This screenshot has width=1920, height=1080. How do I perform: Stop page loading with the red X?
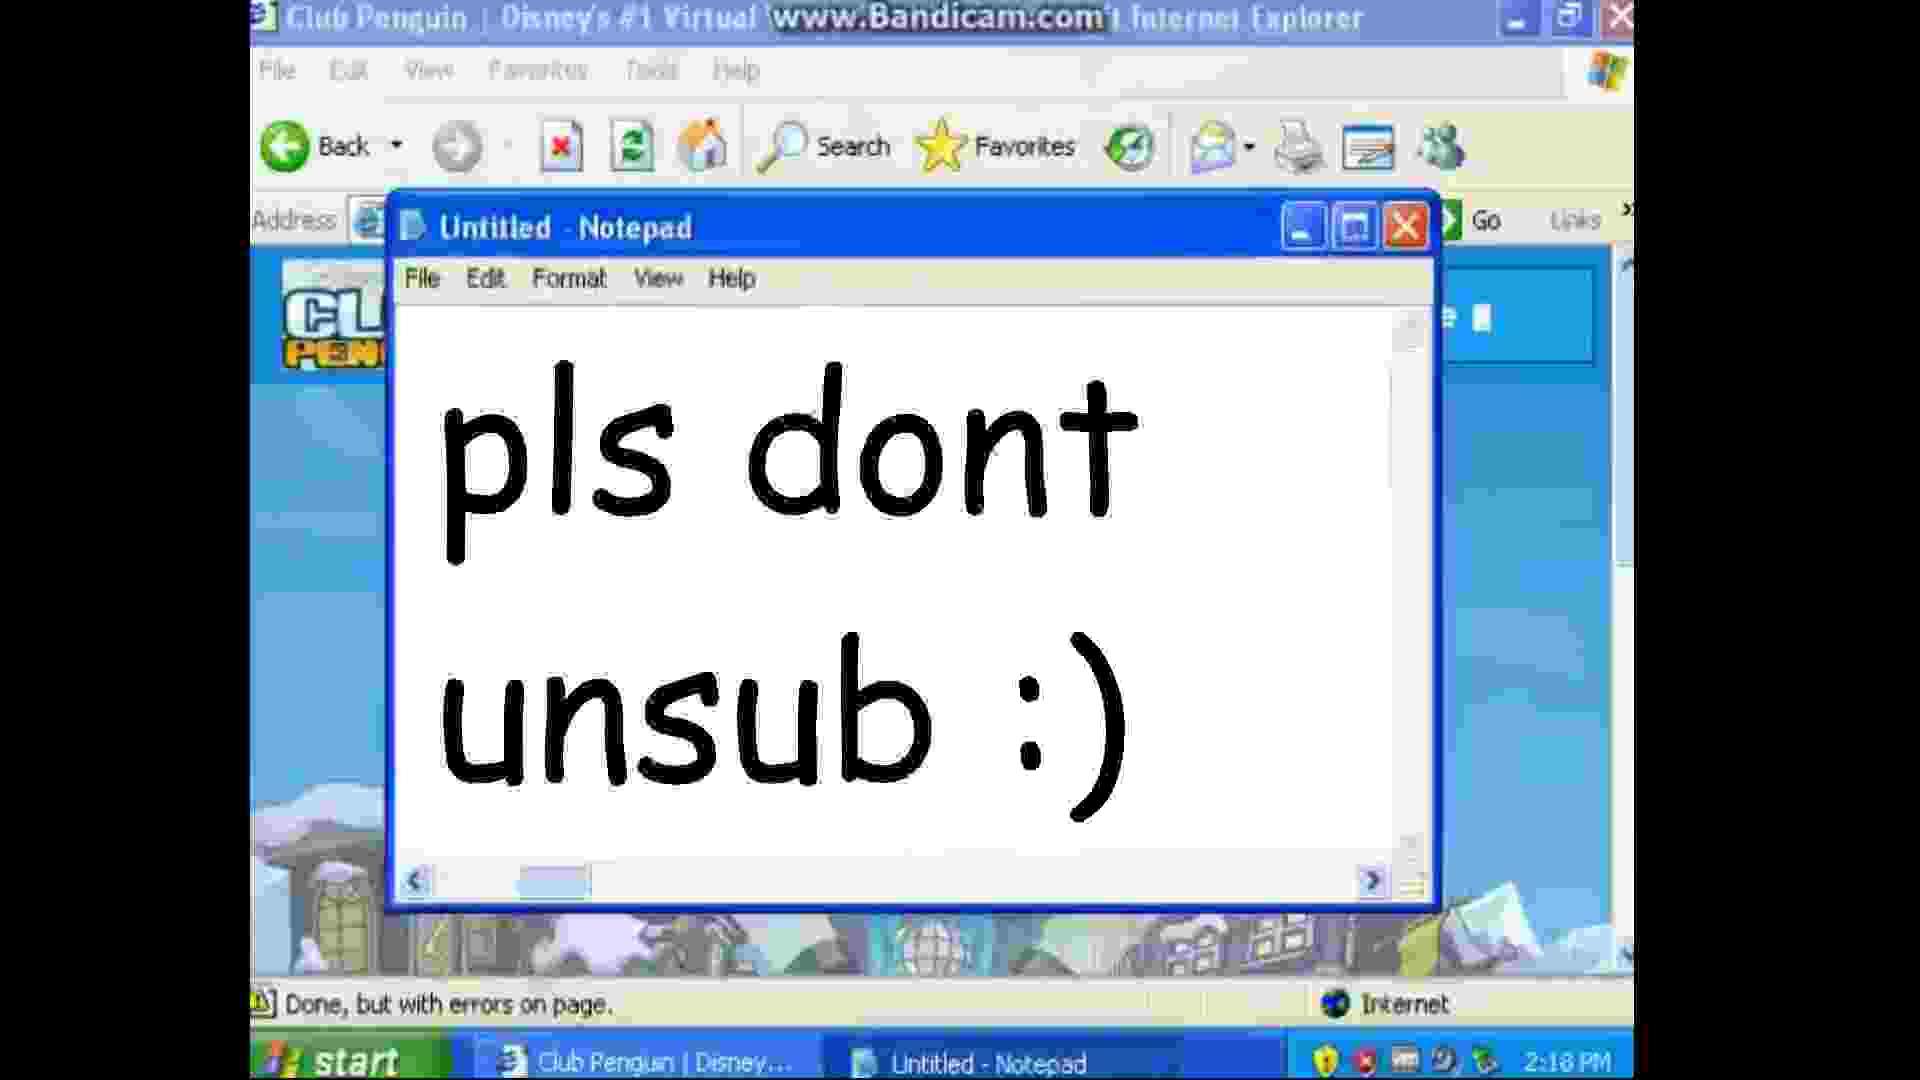[561, 147]
